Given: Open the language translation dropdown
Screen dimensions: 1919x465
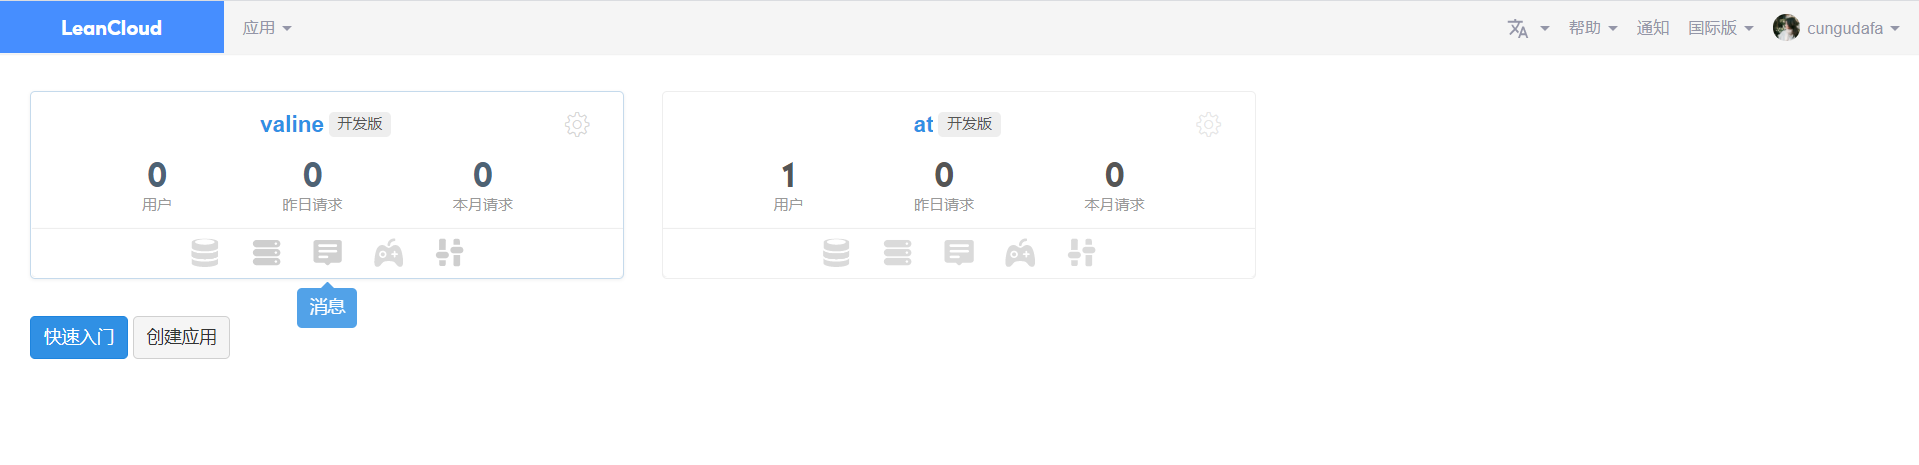Looking at the screenshot, I should point(1528,28).
